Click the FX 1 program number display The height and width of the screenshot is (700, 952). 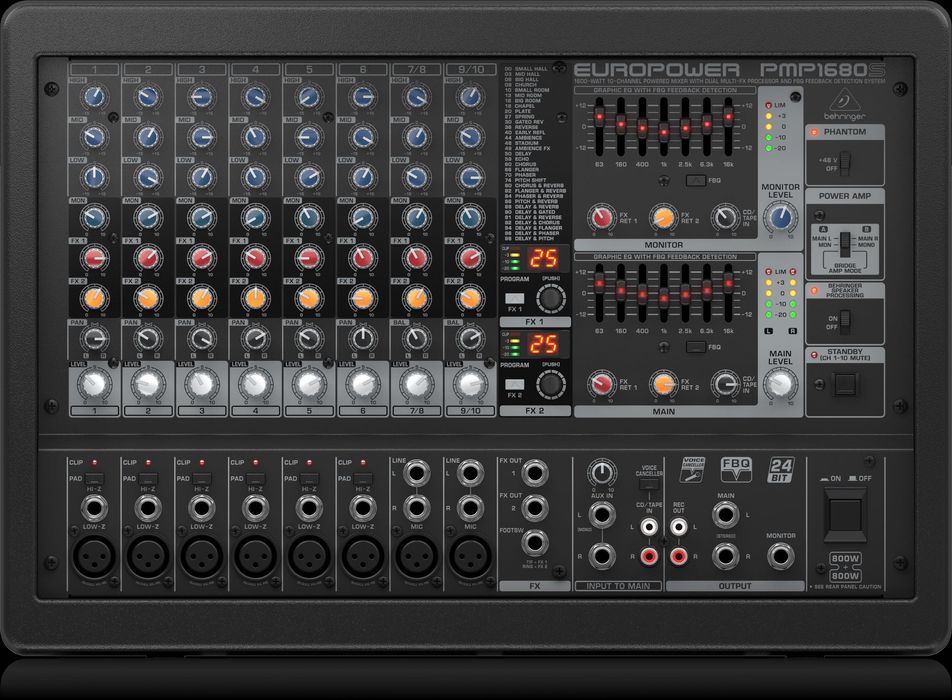coord(544,259)
